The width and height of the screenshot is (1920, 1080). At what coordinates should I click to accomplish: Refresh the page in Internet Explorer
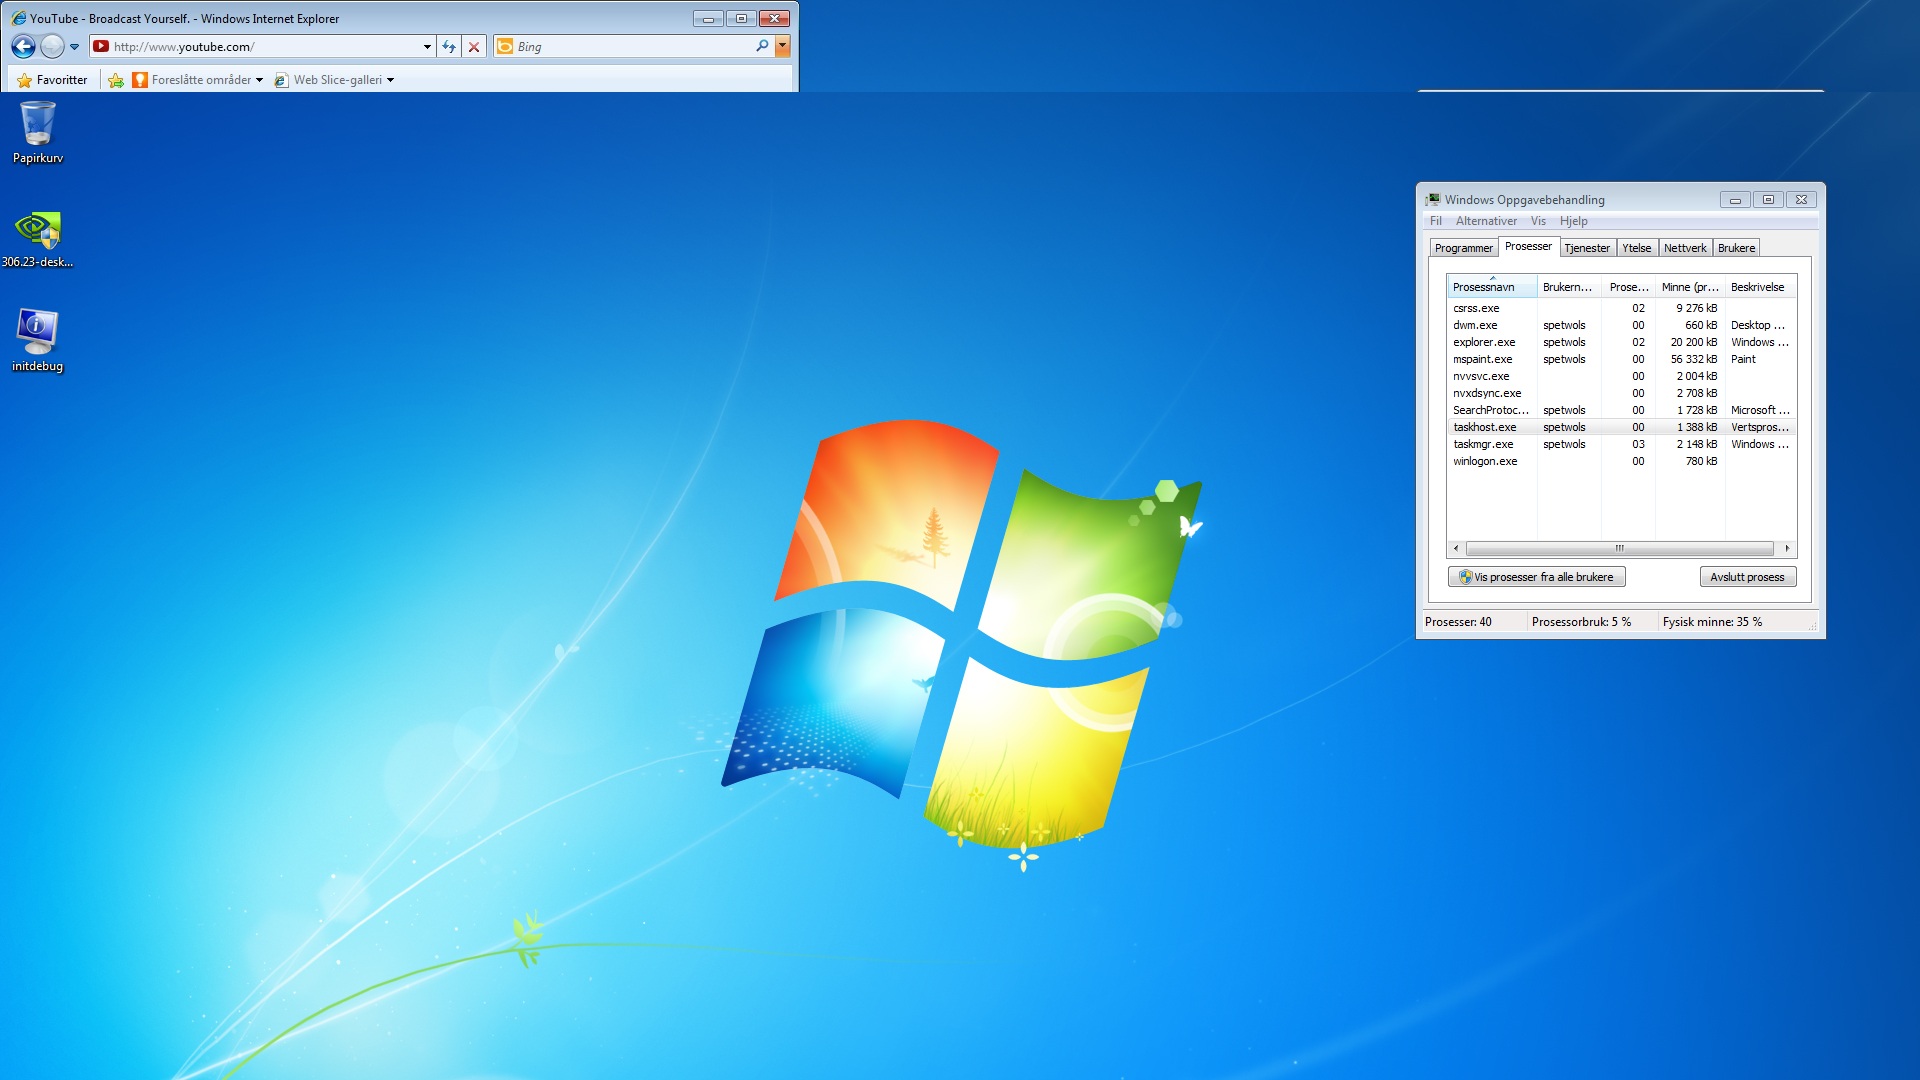tap(449, 46)
